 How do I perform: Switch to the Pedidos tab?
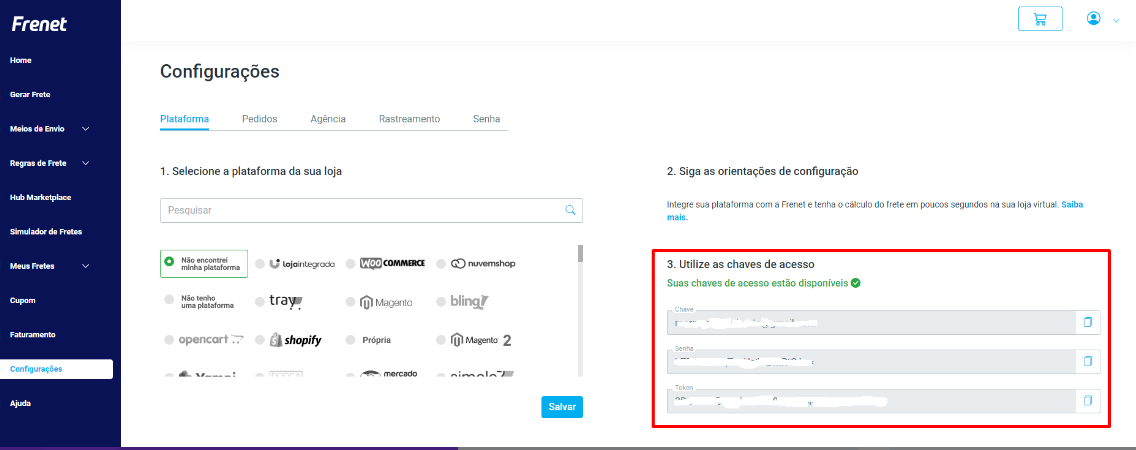[259, 119]
